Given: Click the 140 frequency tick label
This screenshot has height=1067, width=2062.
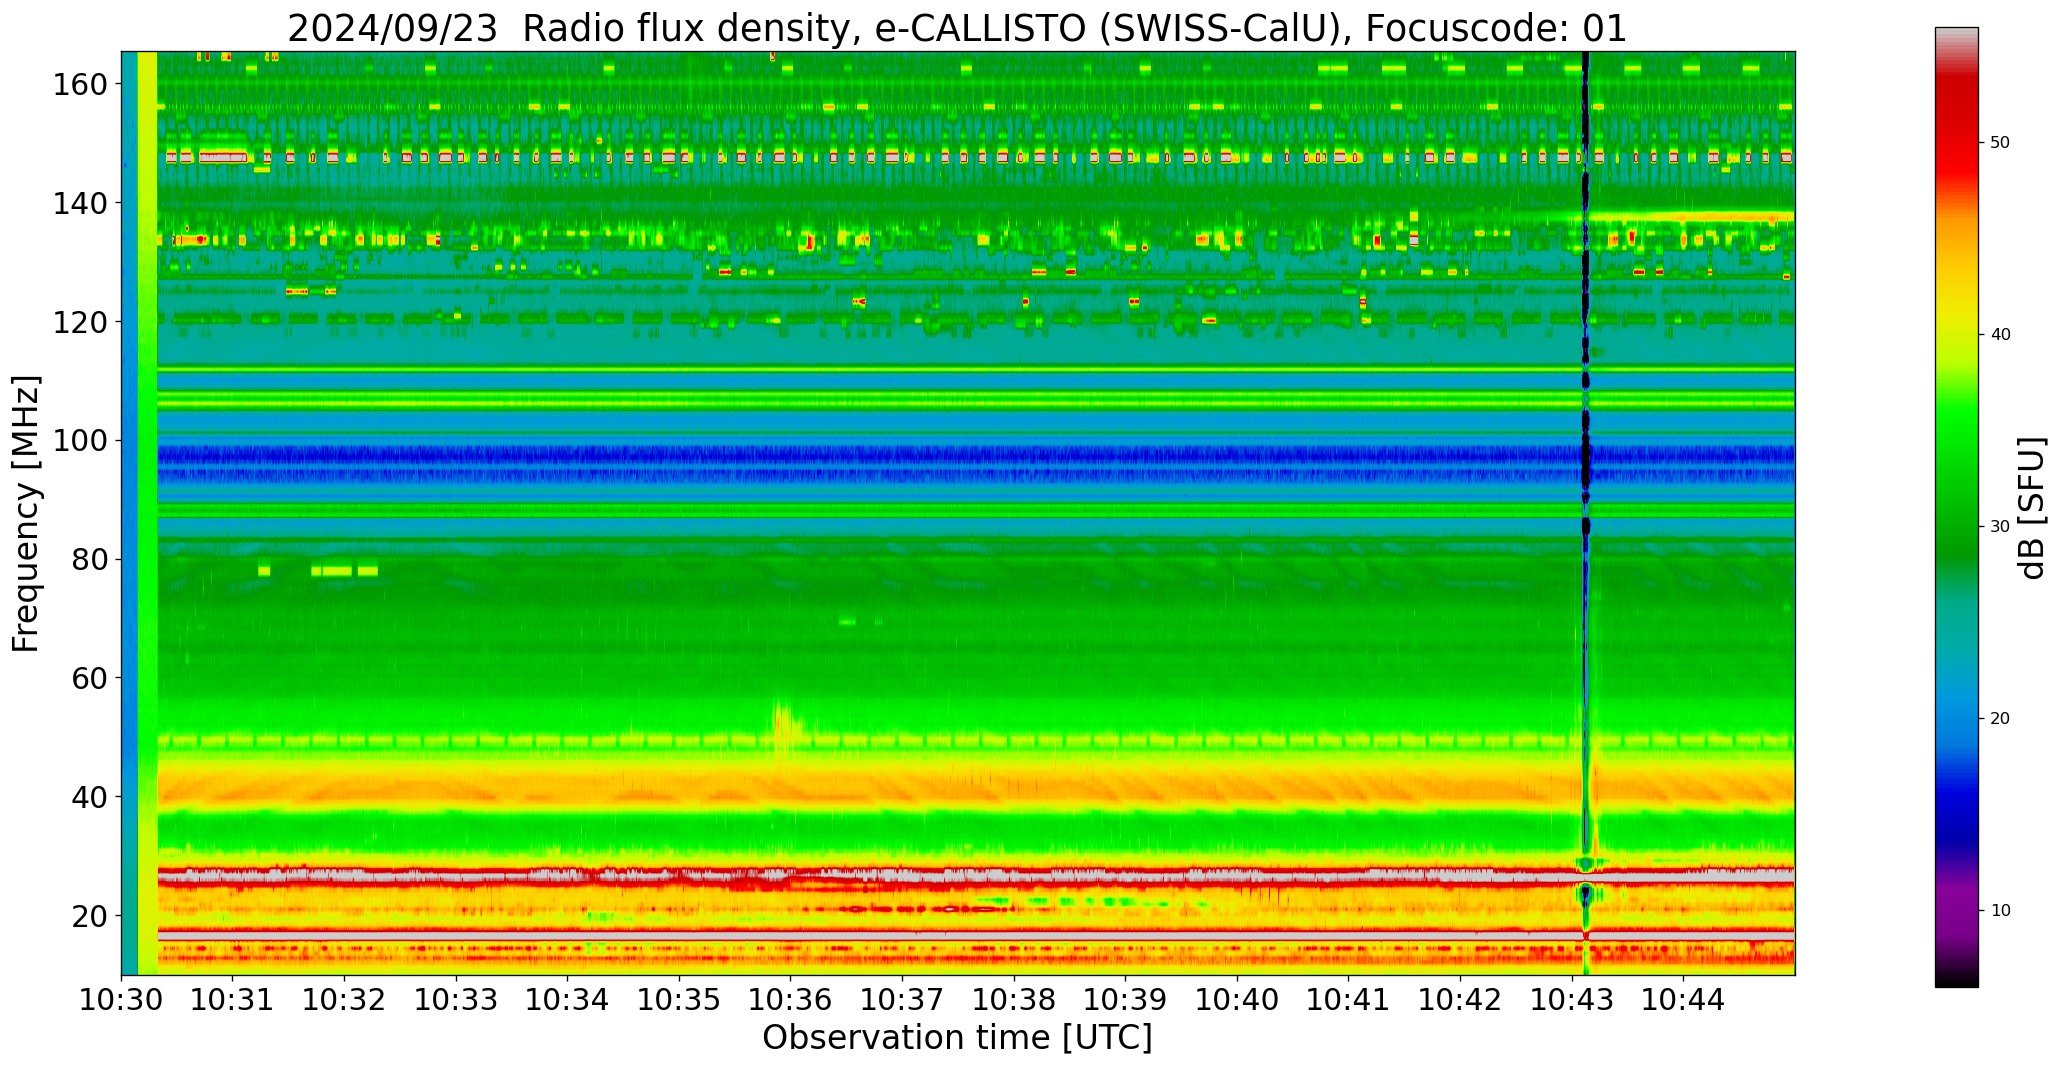Looking at the screenshot, I should [79, 204].
